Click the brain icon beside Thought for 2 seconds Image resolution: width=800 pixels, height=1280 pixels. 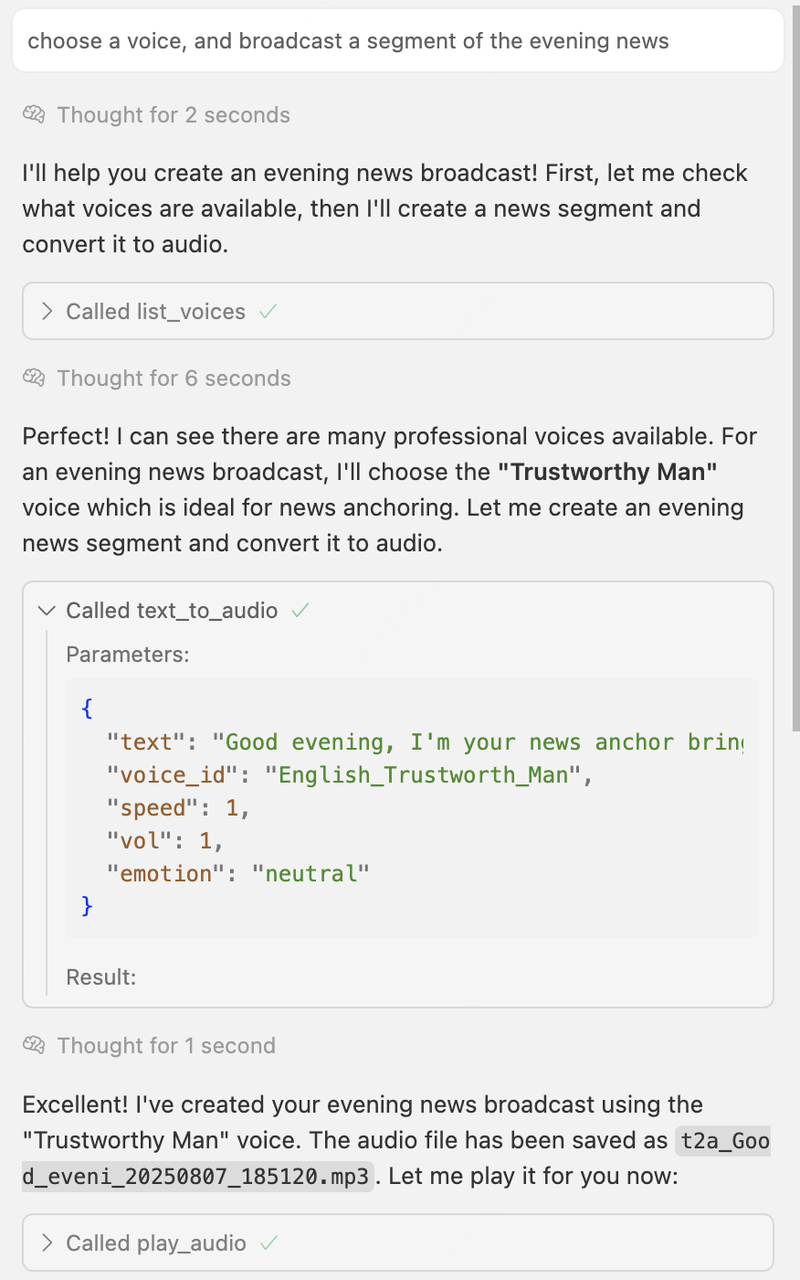(x=35, y=115)
